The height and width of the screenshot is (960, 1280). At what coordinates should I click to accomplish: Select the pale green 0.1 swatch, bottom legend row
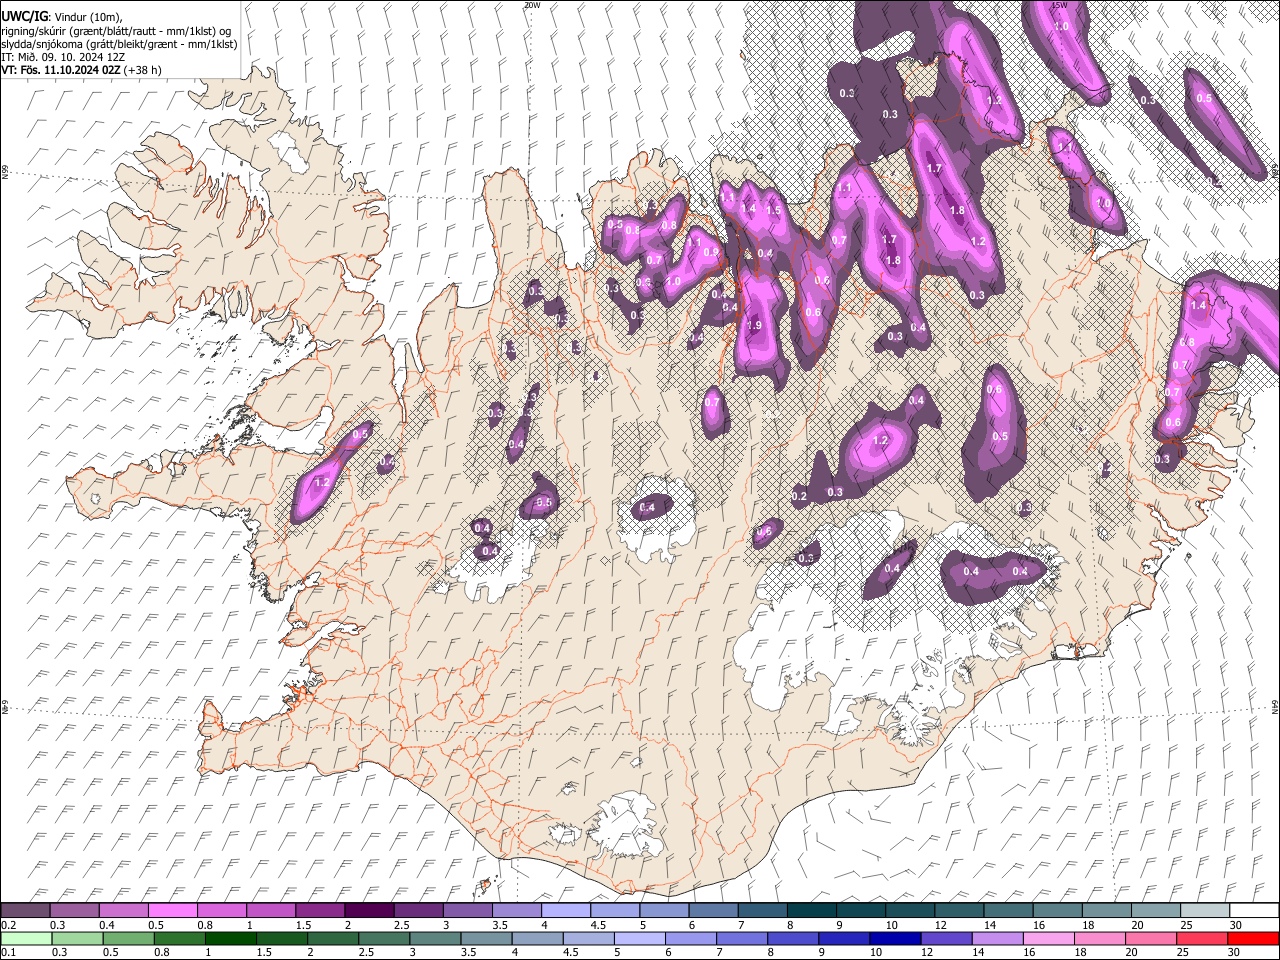26,938
